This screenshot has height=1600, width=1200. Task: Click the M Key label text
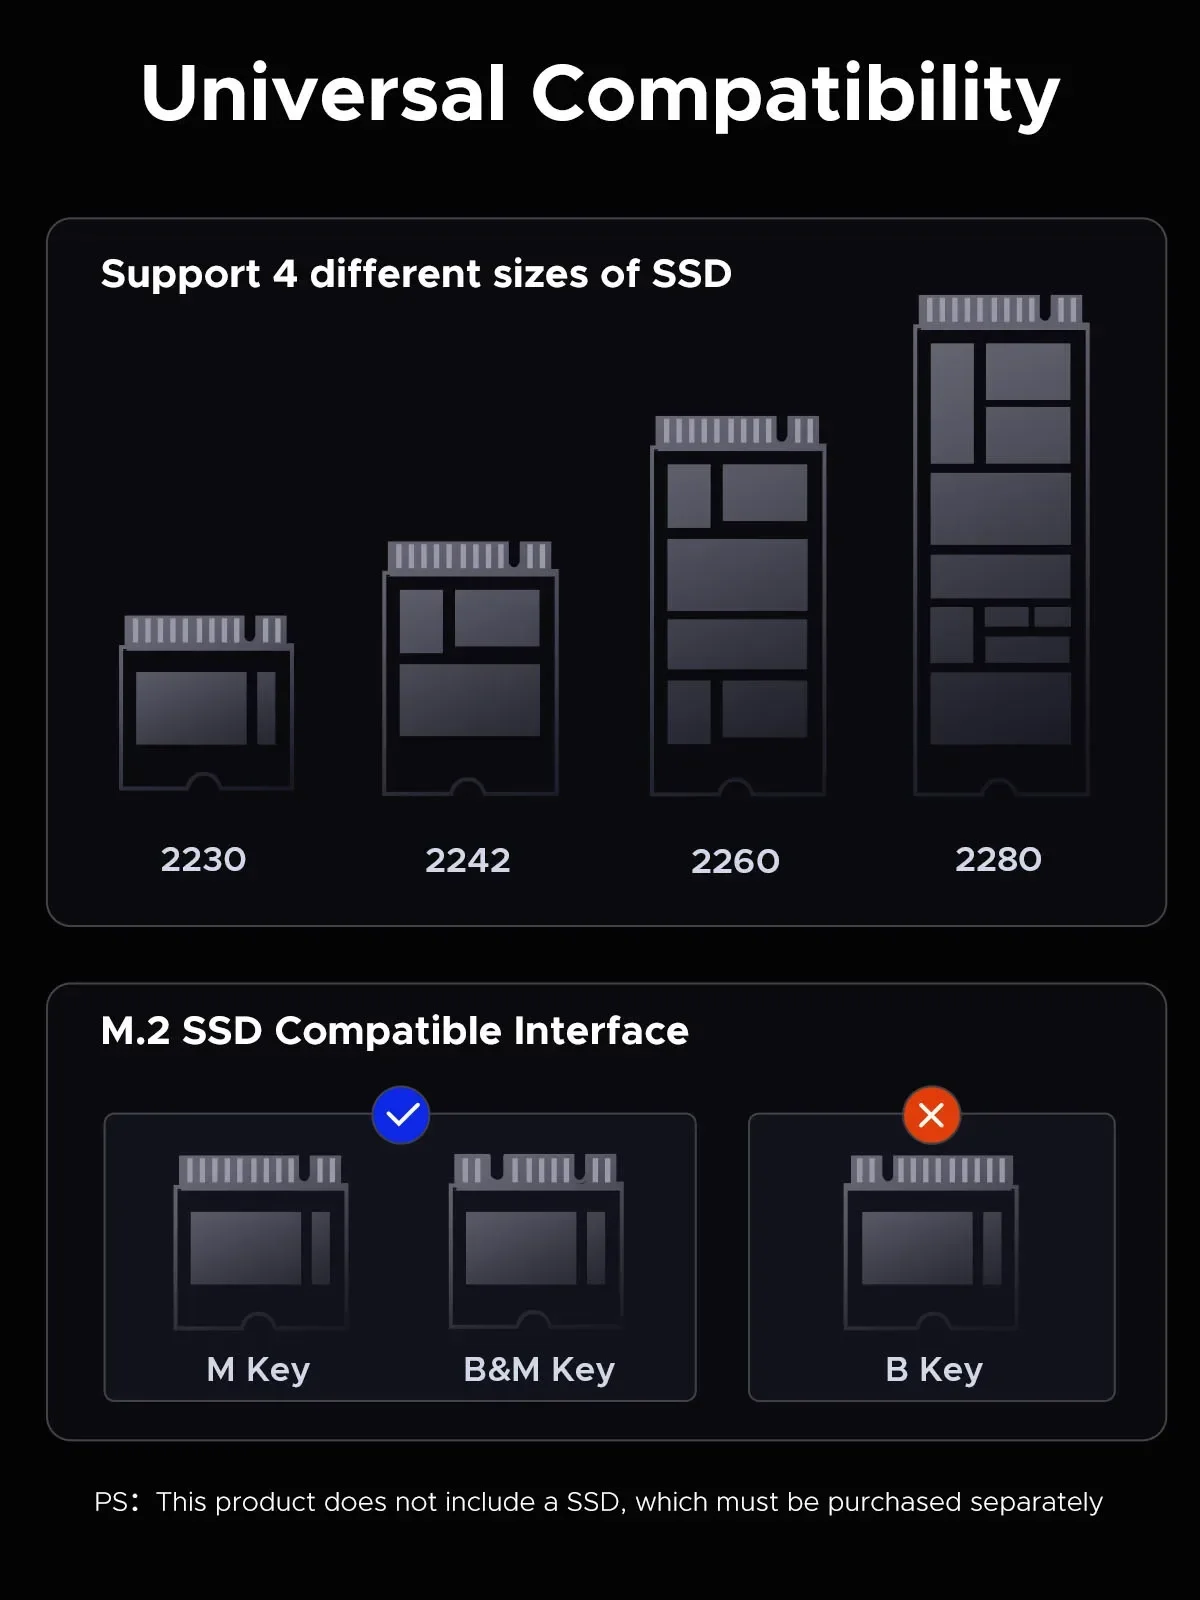[x=259, y=1370]
